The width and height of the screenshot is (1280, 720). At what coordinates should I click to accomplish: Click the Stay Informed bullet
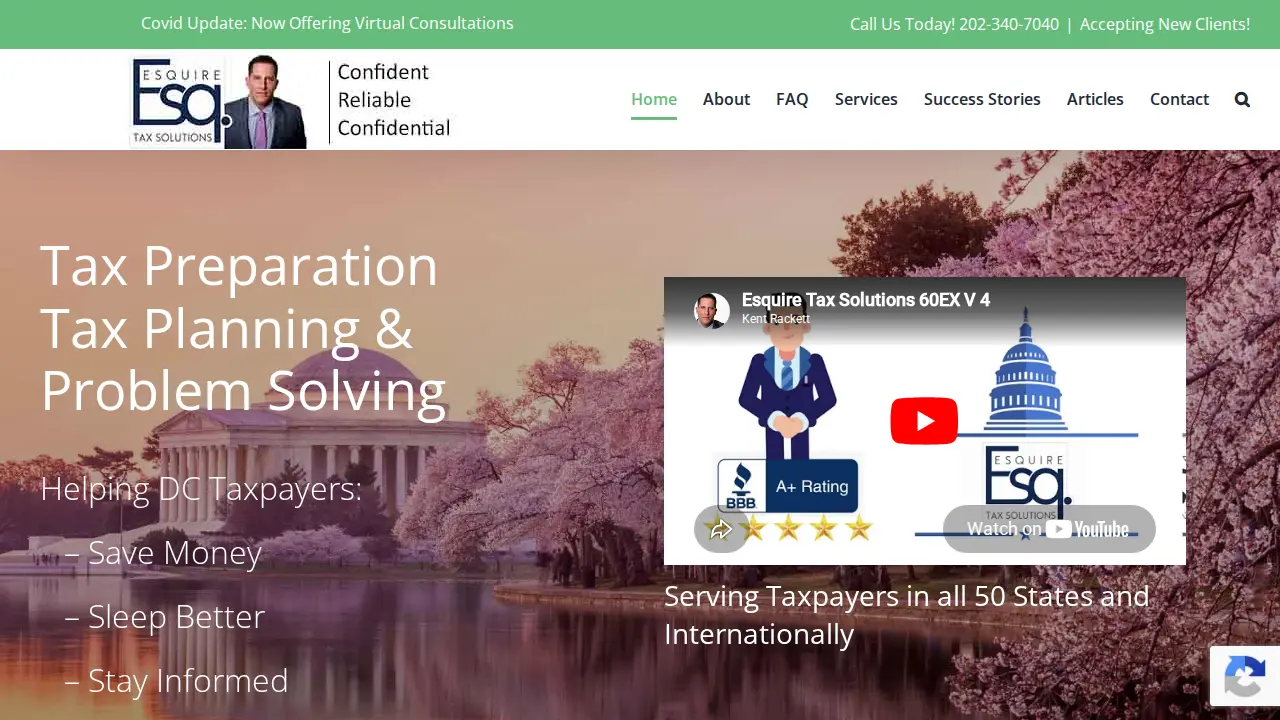176,680
